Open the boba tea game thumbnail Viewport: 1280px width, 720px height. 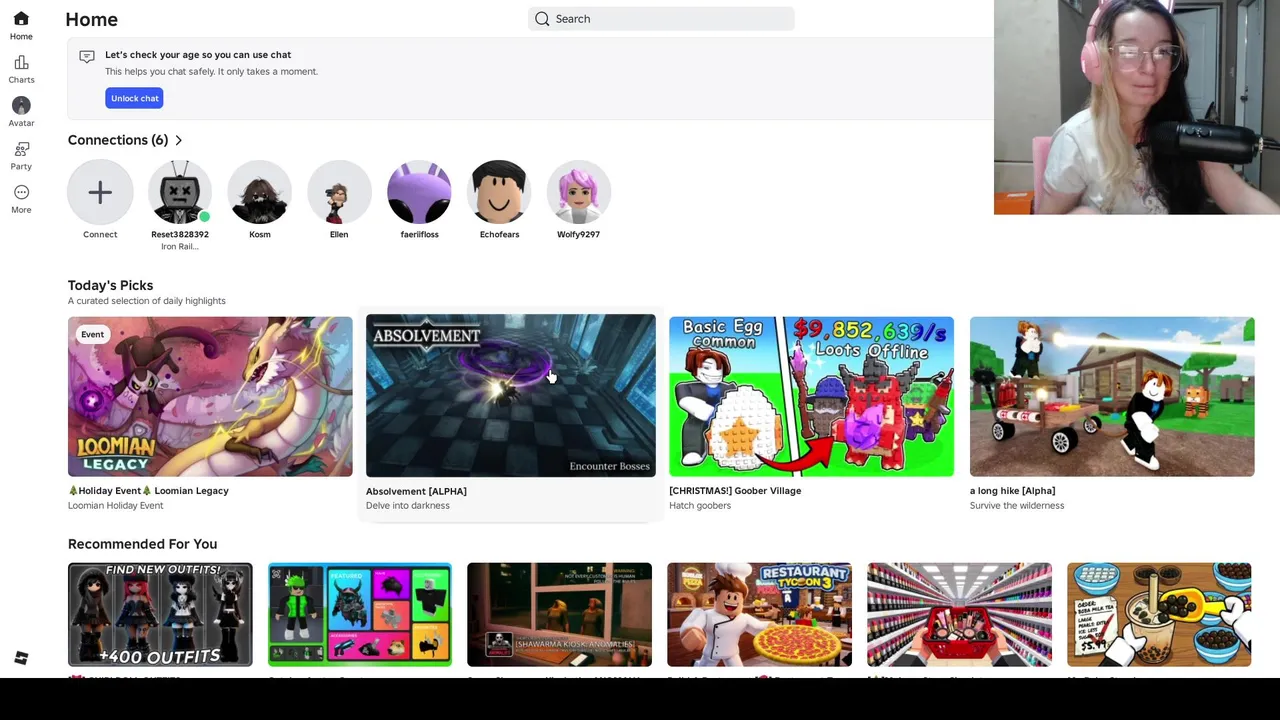pyautogui.click(x=1159, y=615)
